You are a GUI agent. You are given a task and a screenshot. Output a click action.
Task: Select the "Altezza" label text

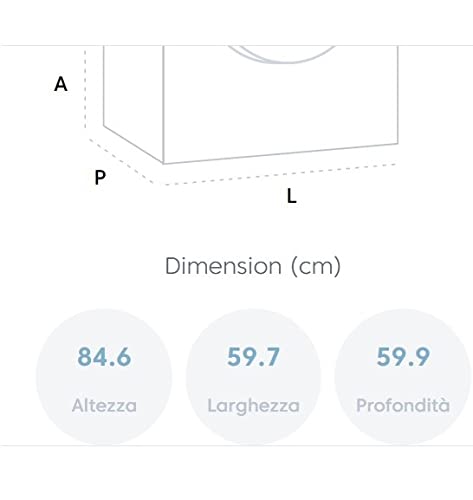pos(104,406)
